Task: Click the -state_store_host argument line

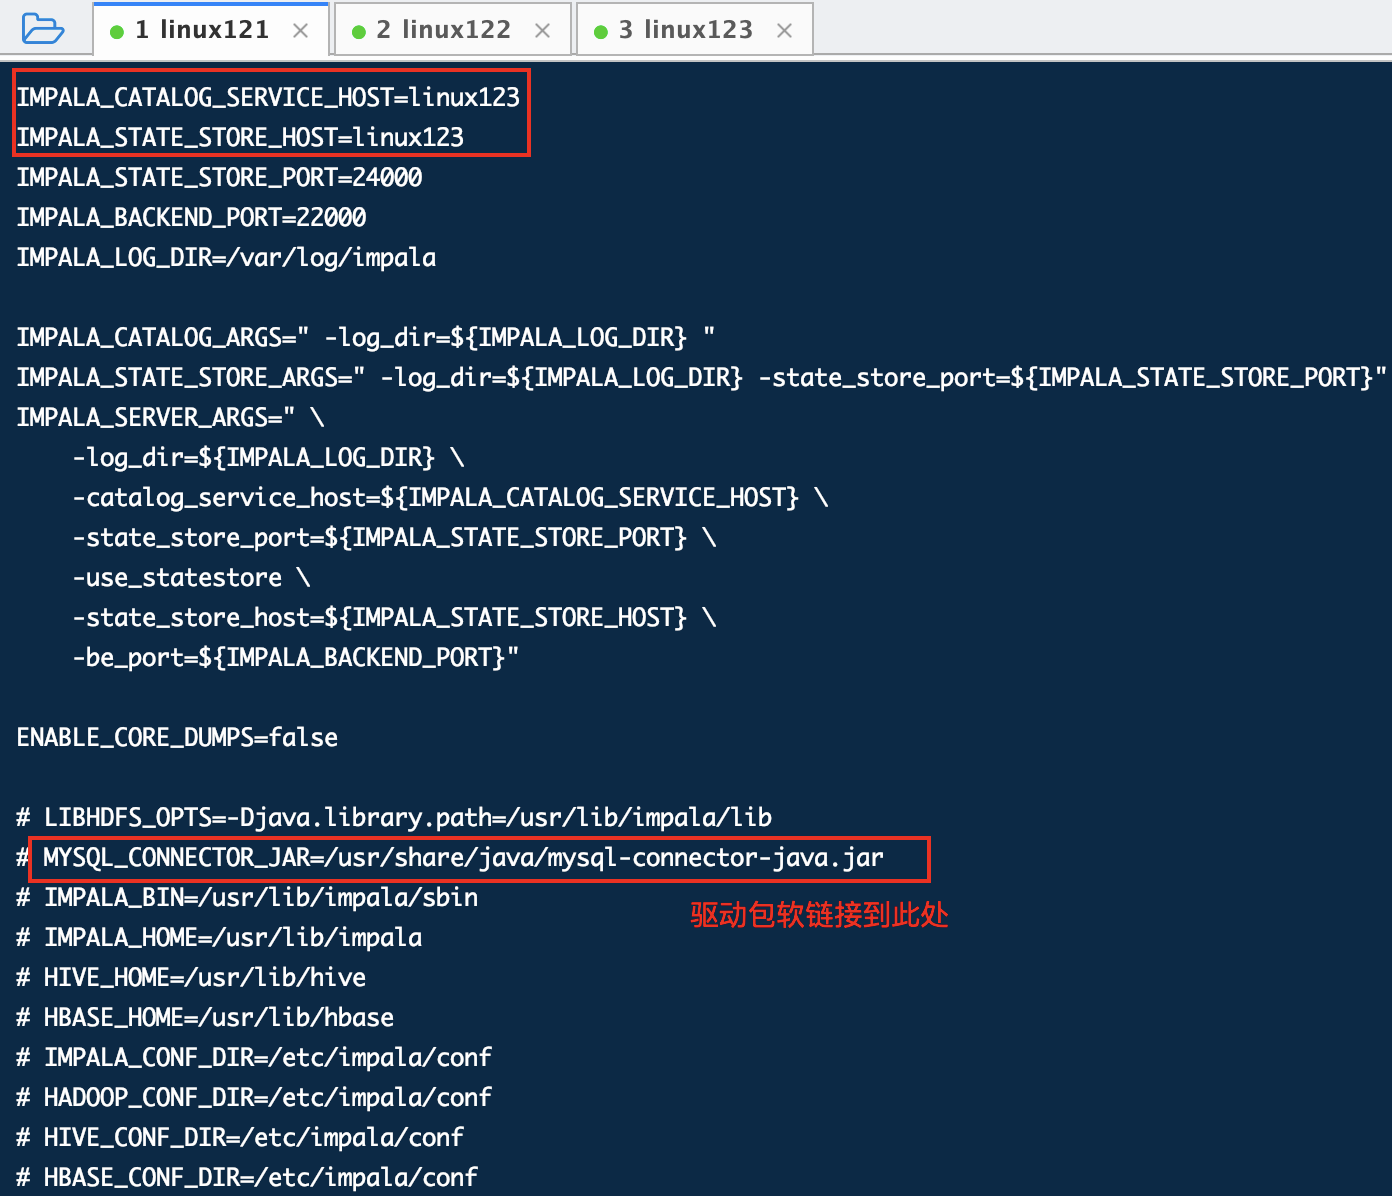Action: pos(394,617)
